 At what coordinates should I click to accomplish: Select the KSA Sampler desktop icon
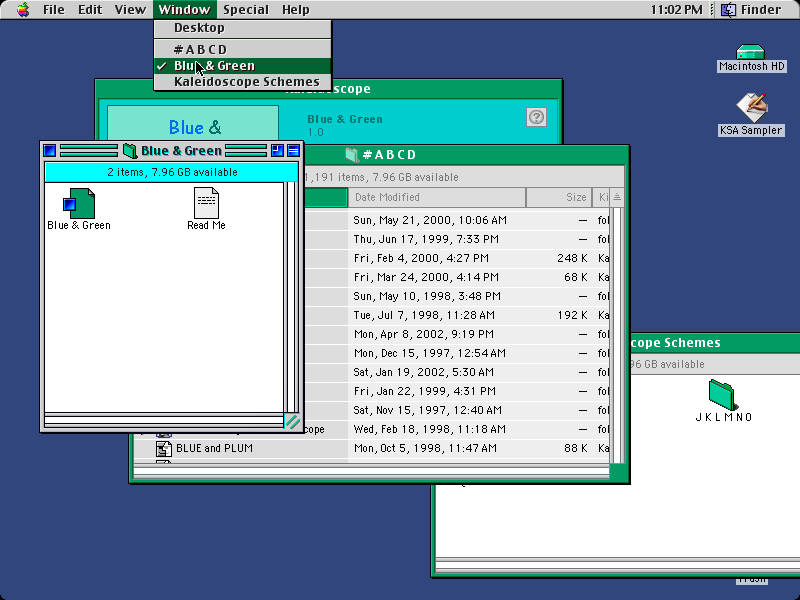point(751,108)
